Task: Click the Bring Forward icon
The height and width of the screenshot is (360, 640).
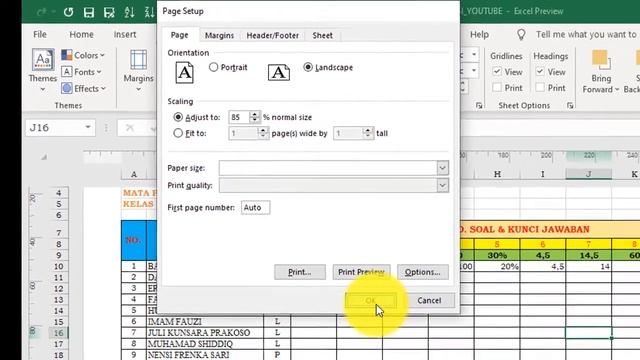Action: click(601, 60)
